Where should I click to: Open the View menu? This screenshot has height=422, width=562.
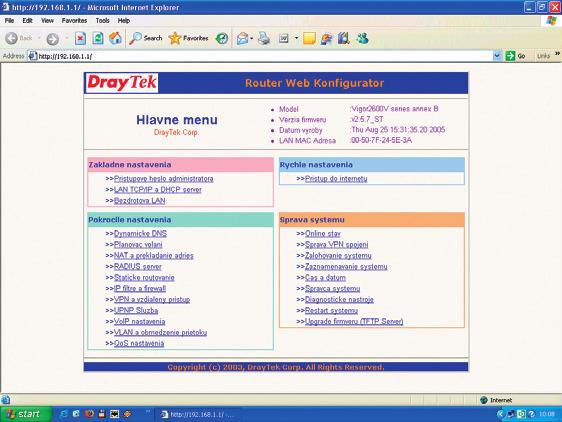coord(47,21)
